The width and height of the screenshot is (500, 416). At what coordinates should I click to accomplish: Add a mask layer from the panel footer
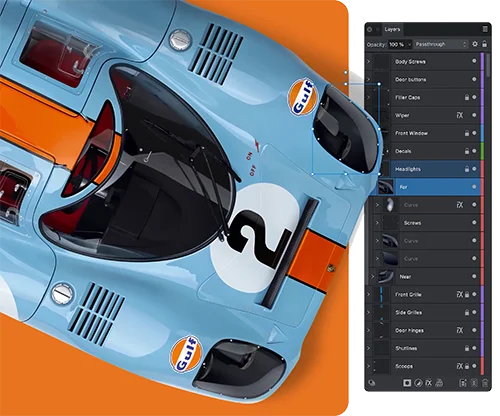point(407,383)
